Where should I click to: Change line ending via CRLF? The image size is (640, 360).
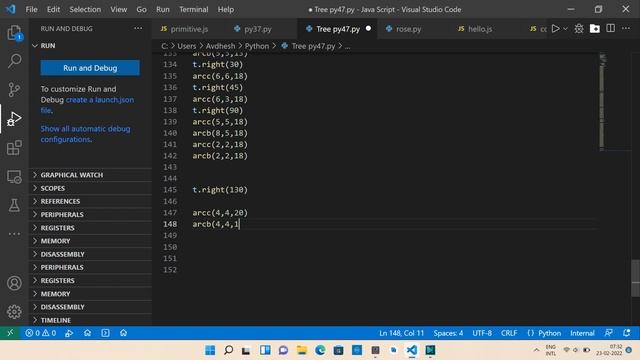[509, 333]
